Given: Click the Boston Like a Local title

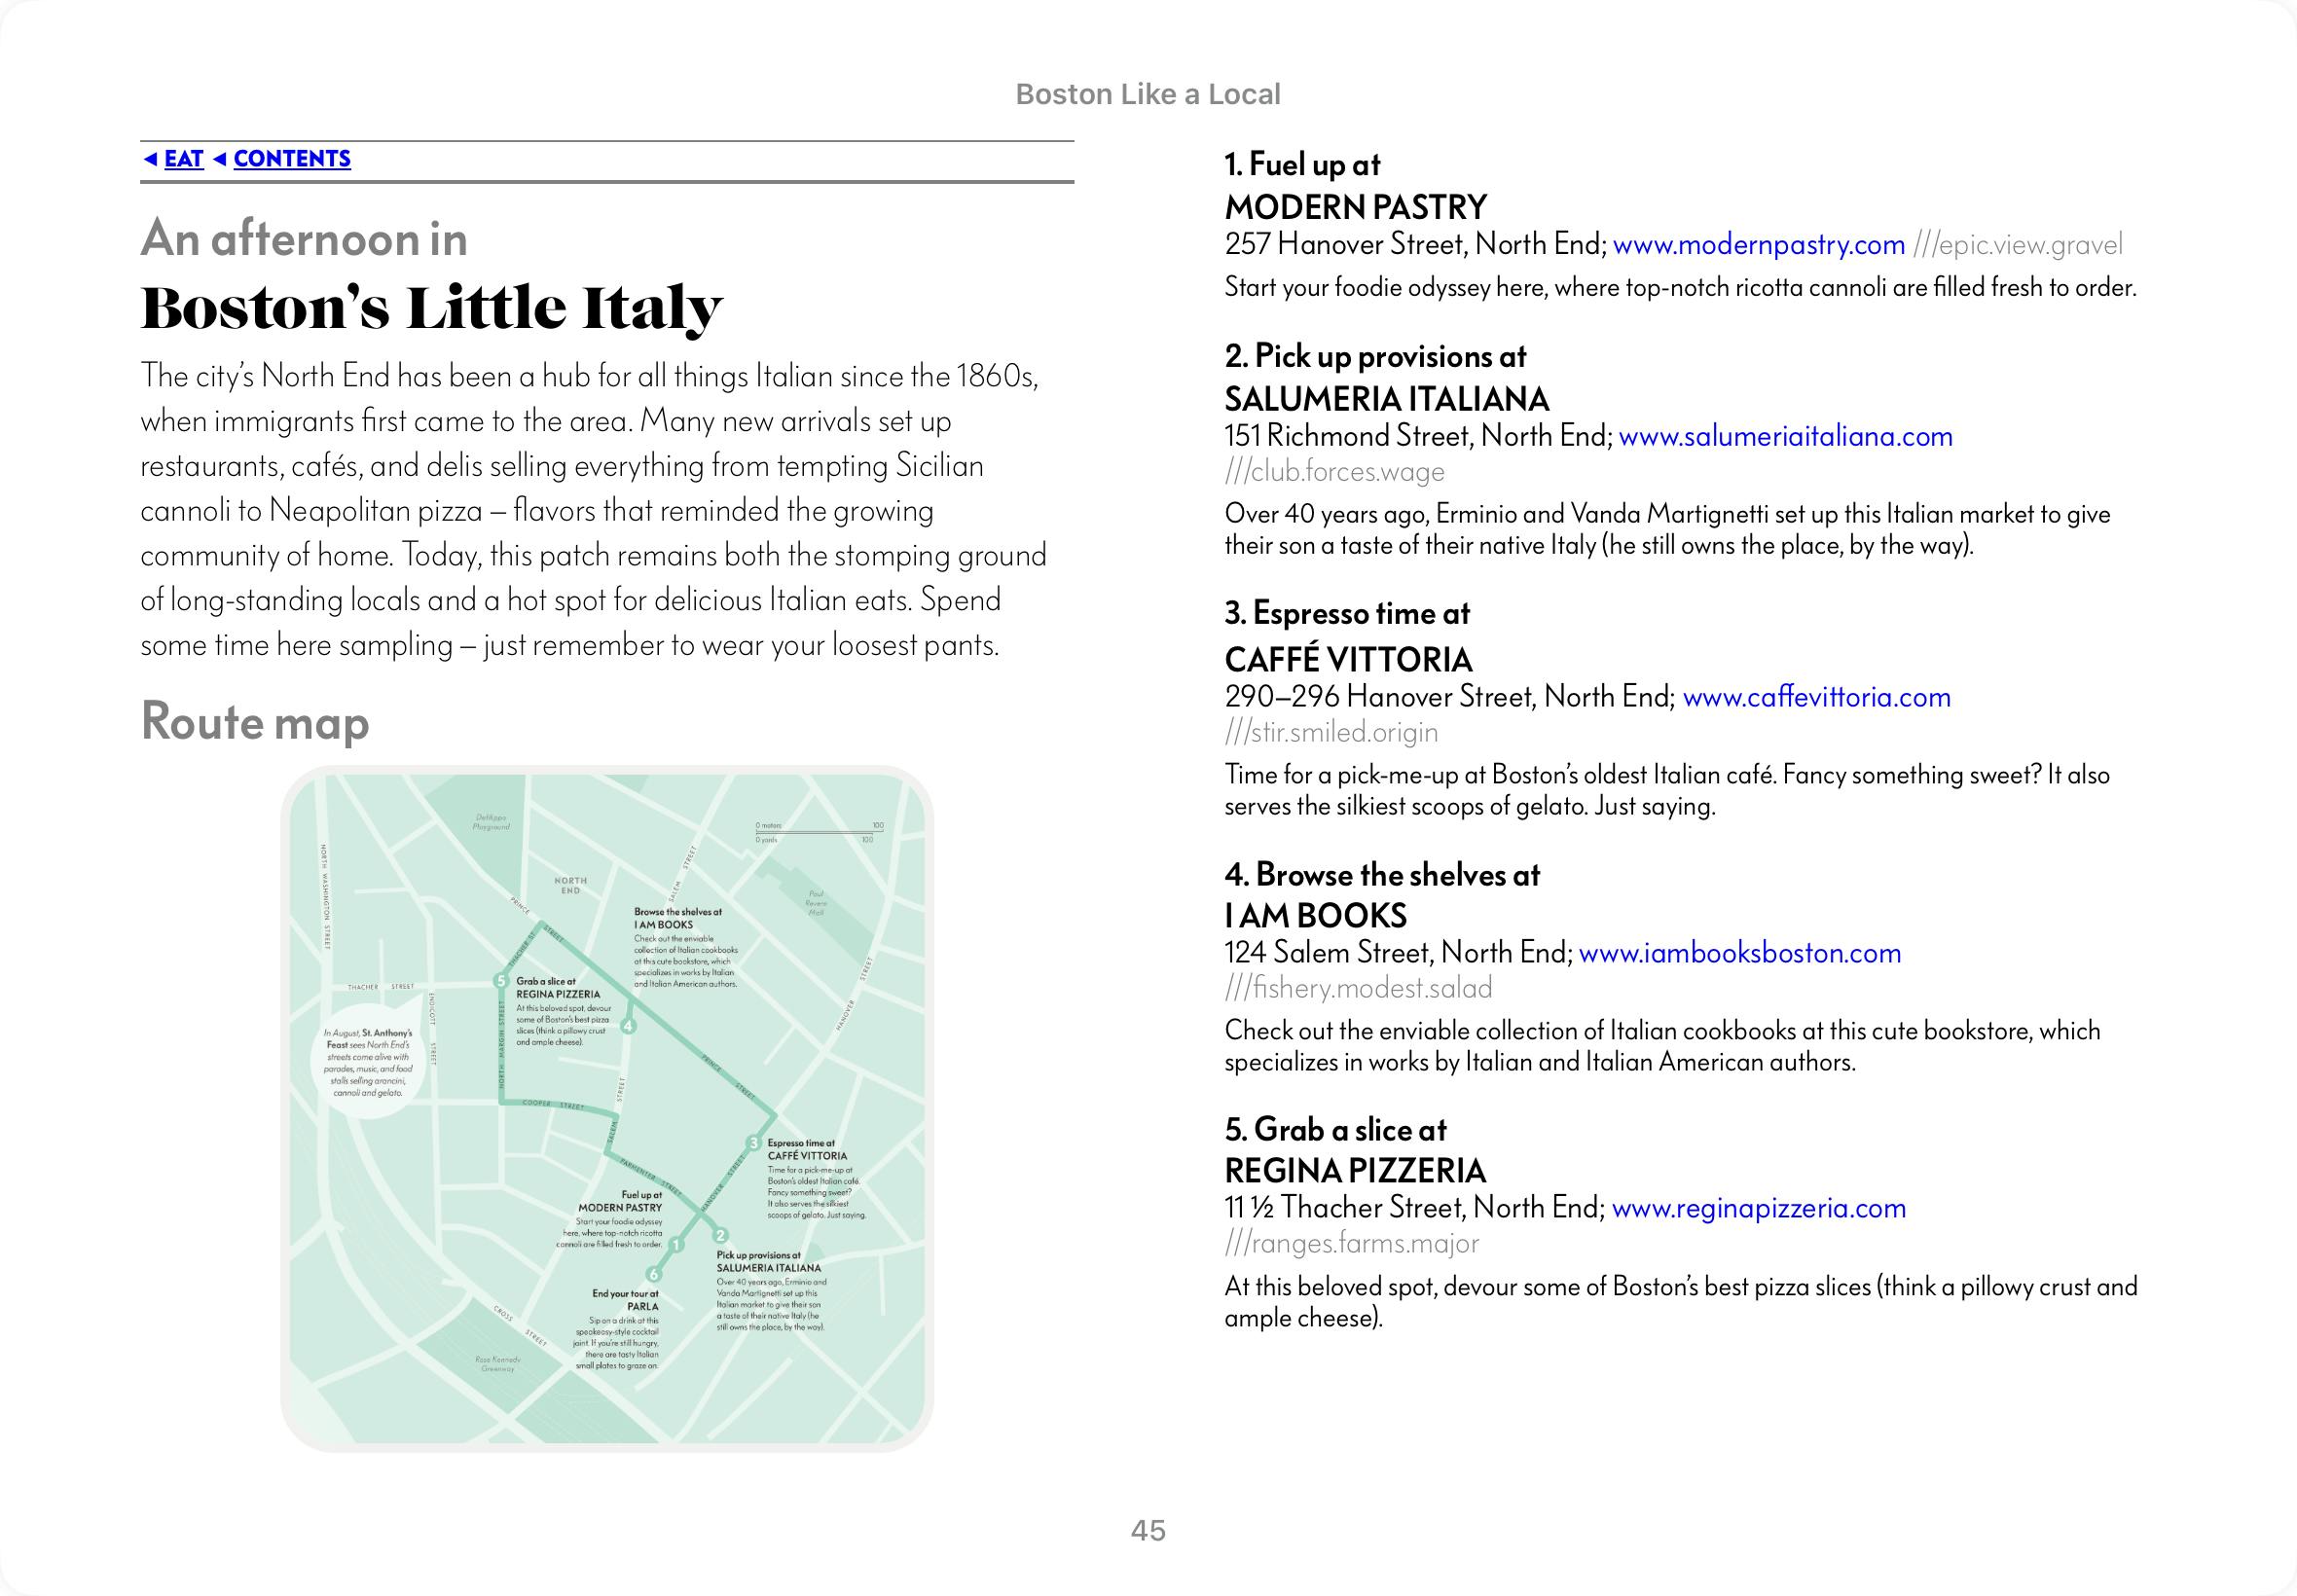Looking at the screenshot, I should tap(1147, 94).
